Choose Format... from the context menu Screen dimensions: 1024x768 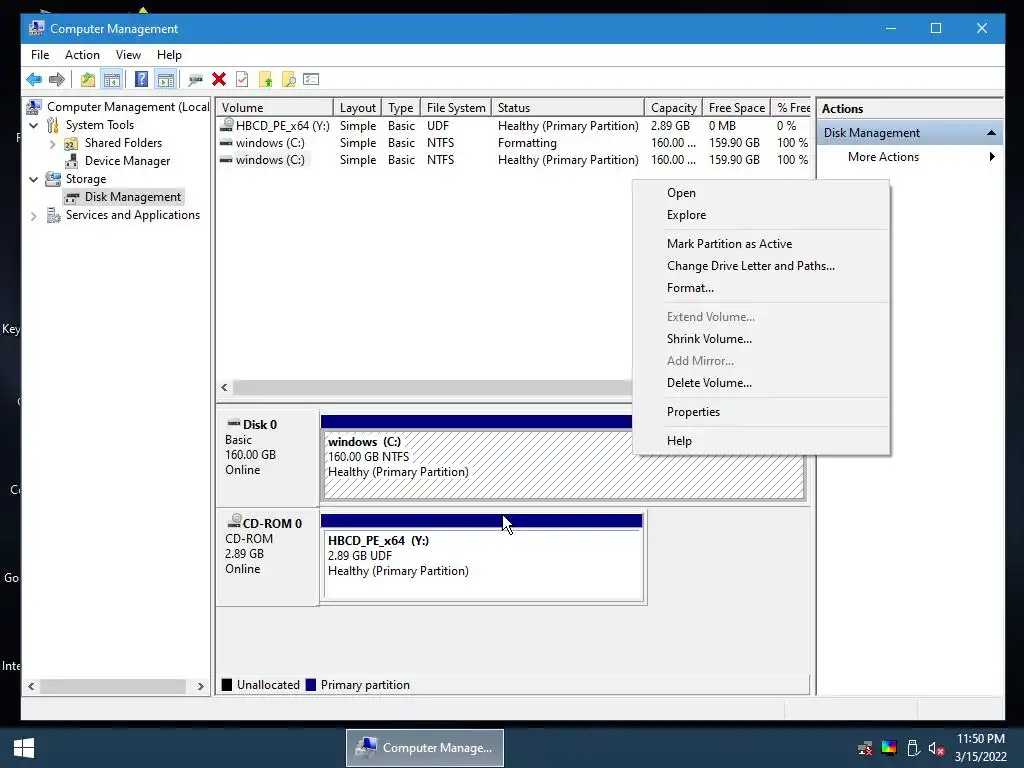pos(761,288)
